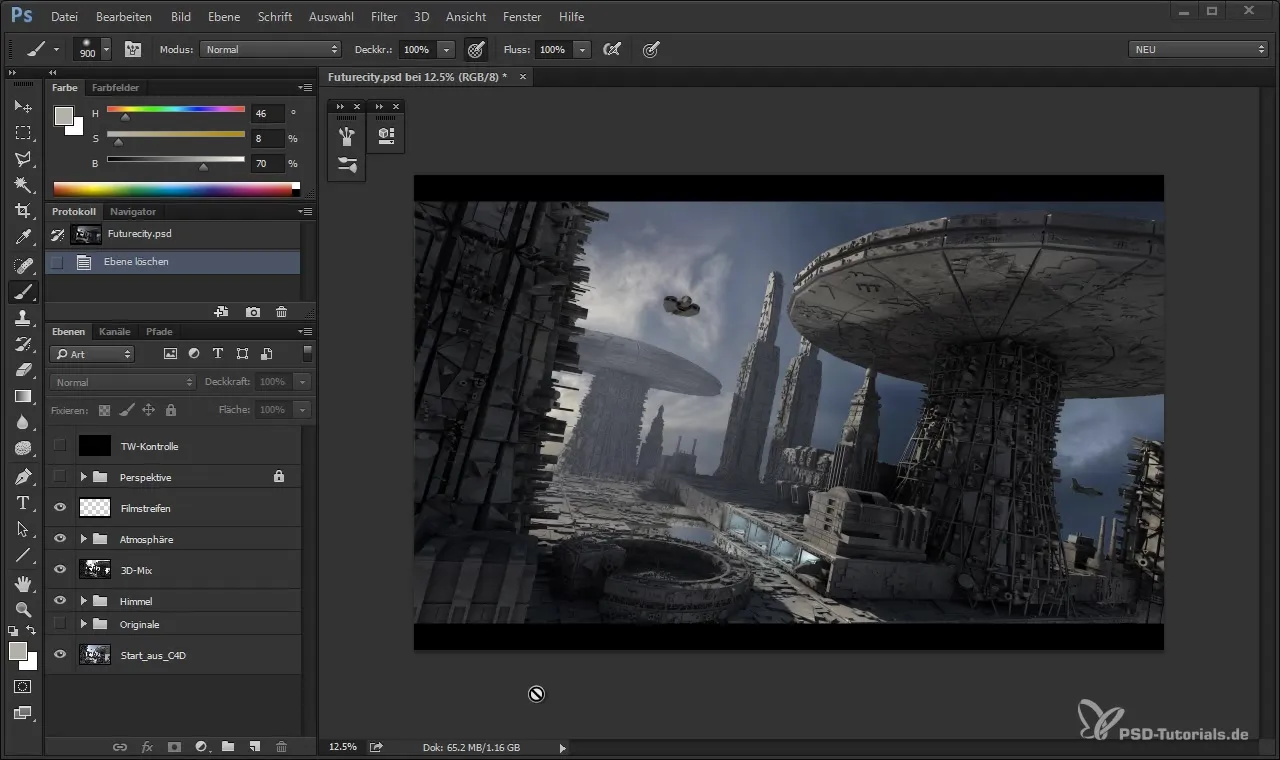The width and height of the screenshot is (1280, 760).
Task: Select the Move tool
Action: coord(22,106)
